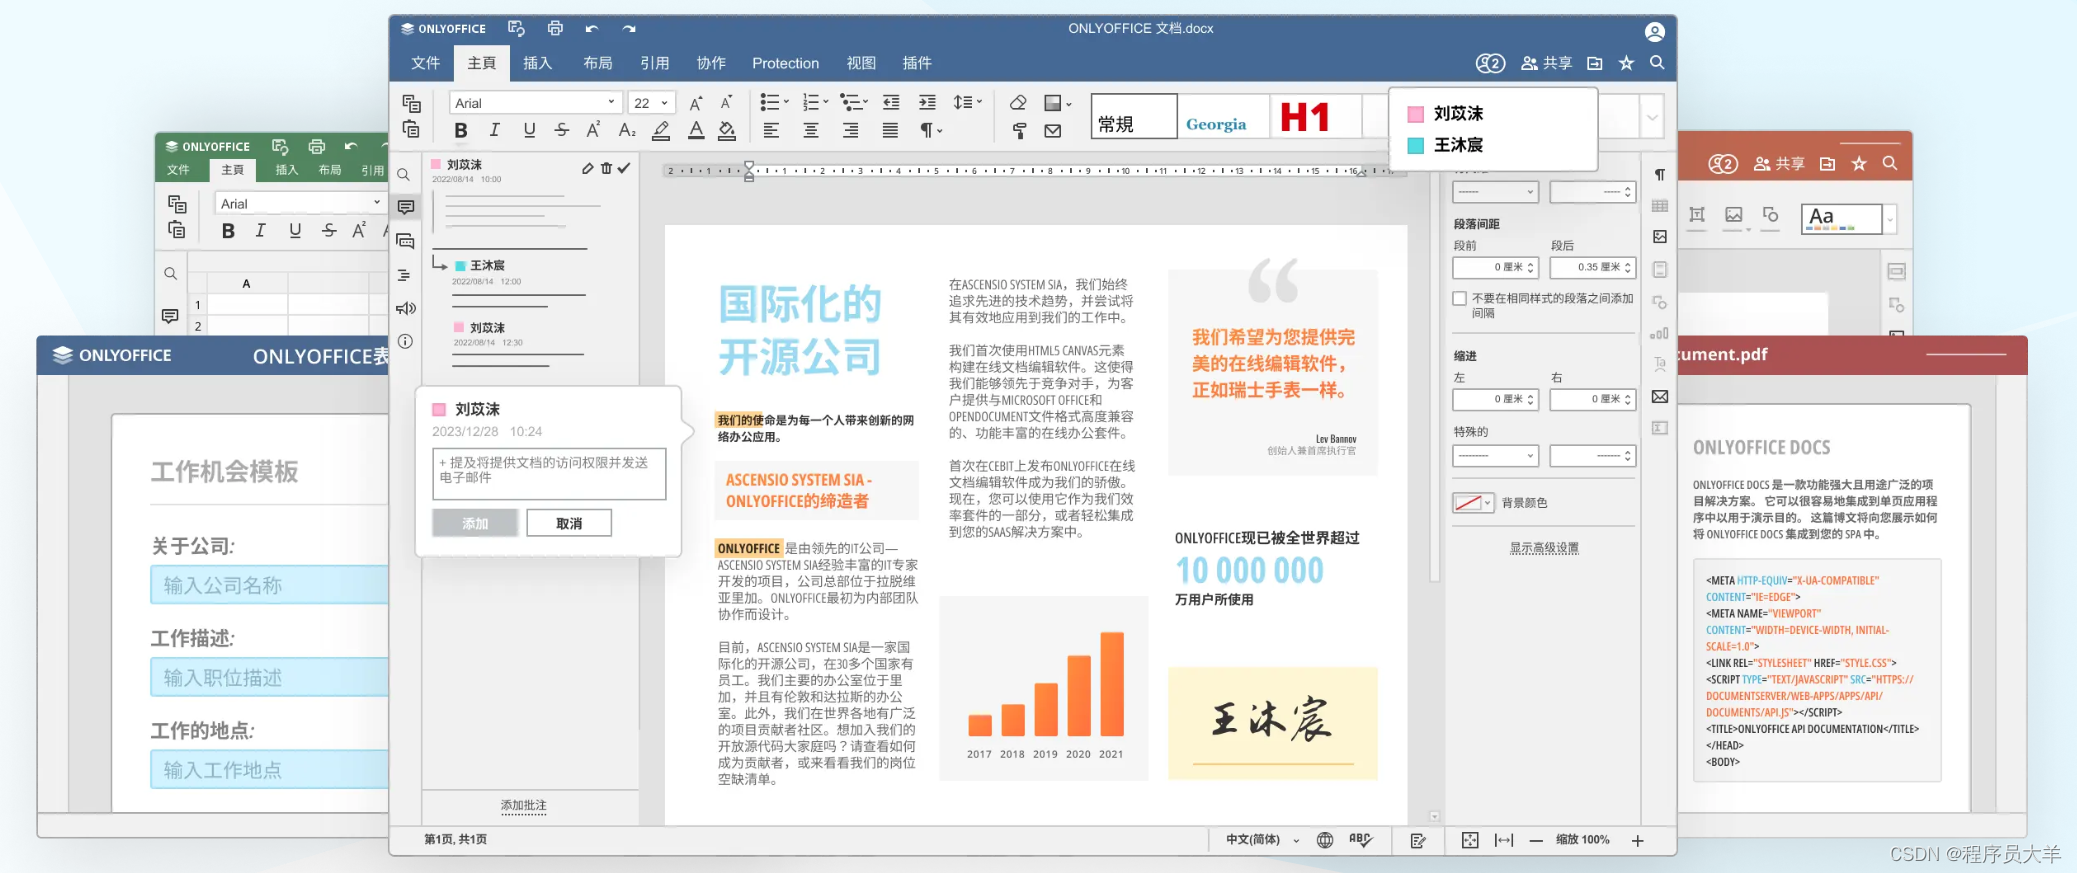Decrease paragraph indent in document toolbar
This screenshot has height=873, width=2077.
(x=891, y=103)
